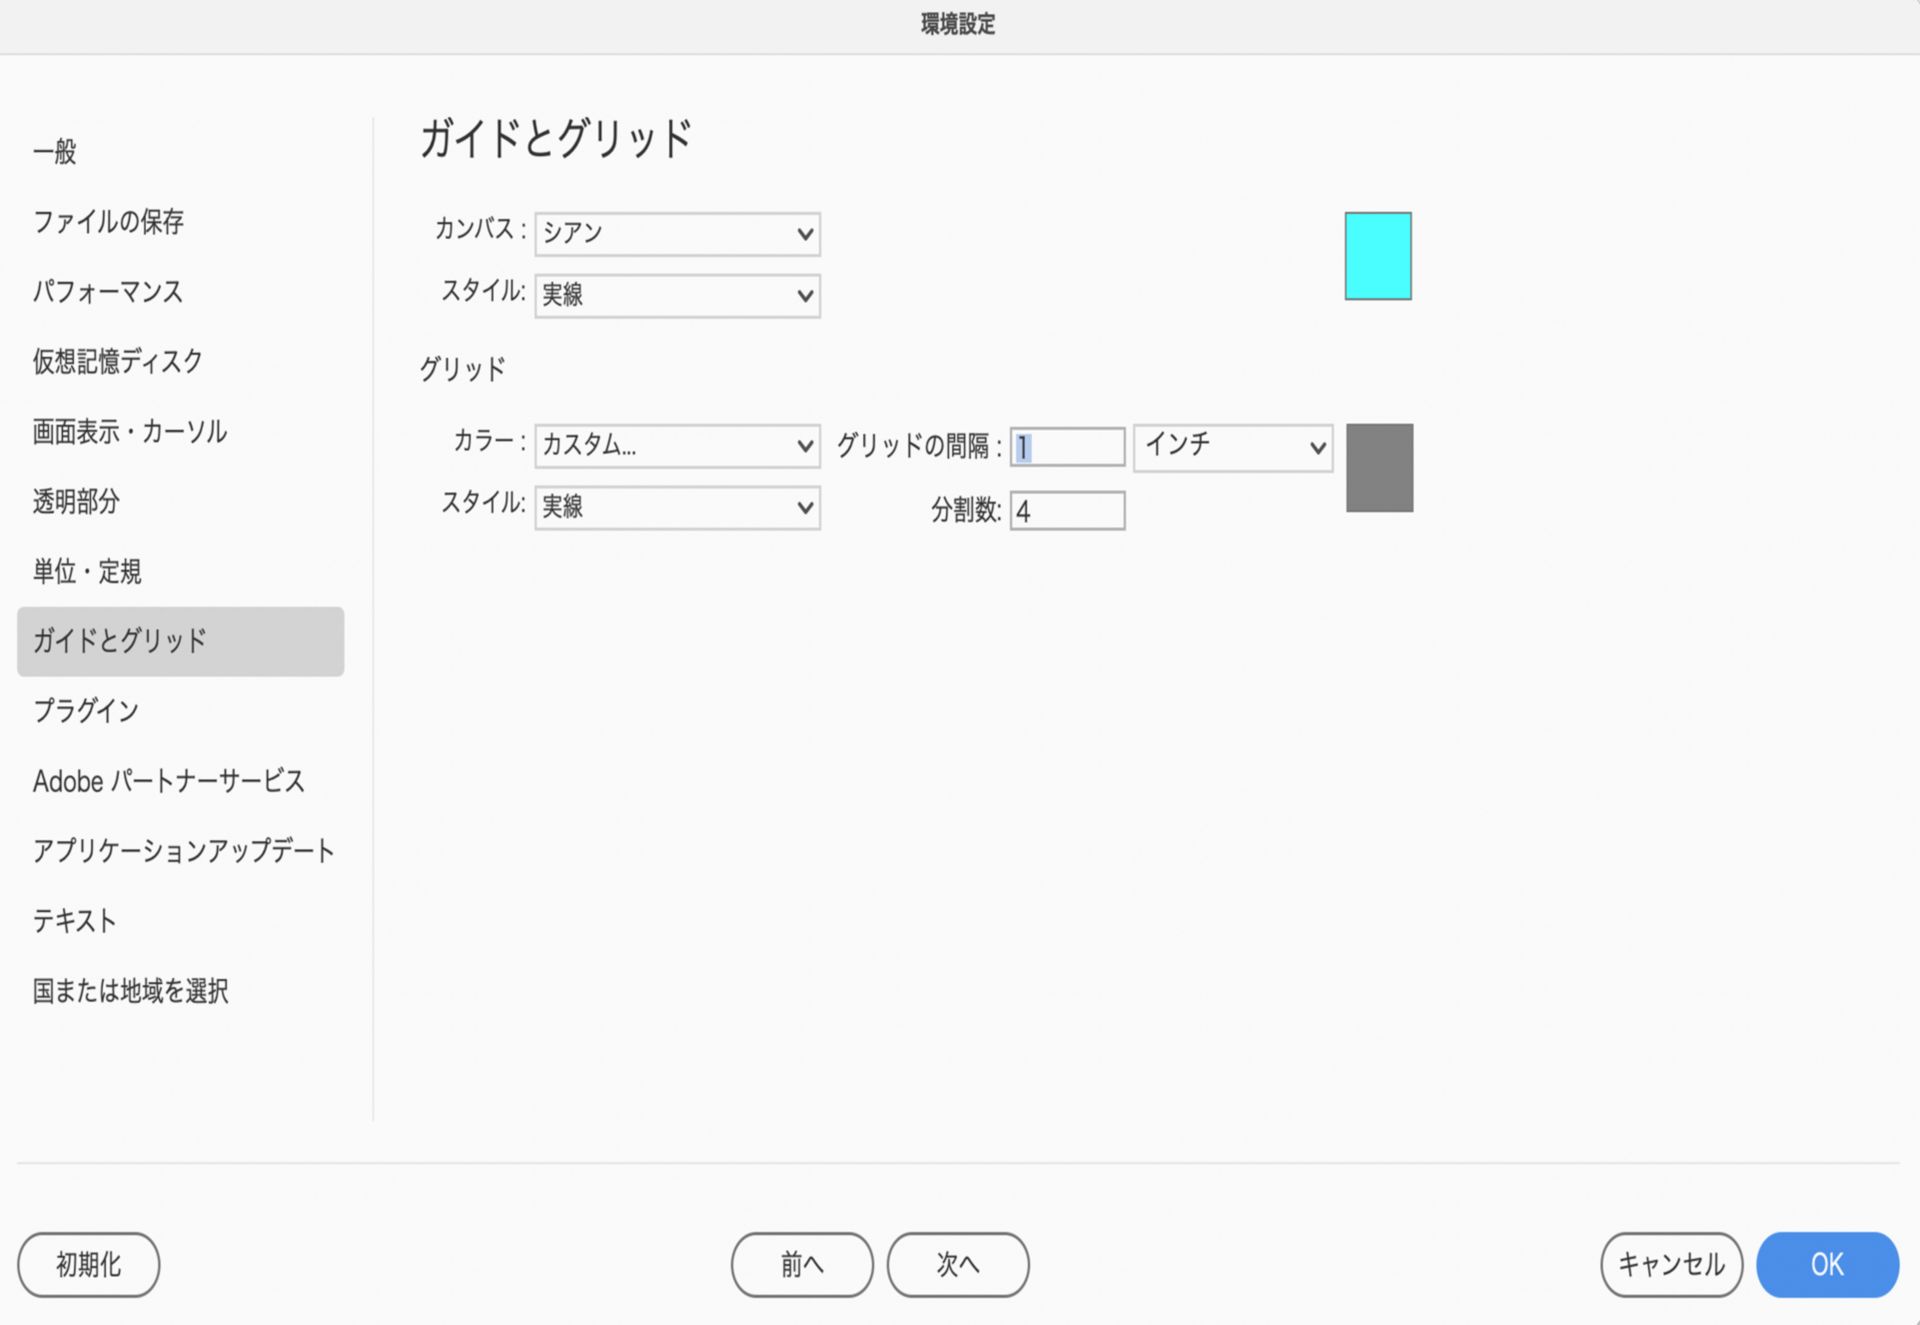Go to 仮想記憶ディスク settings
1920x1325 pixels.
point(117,362)
